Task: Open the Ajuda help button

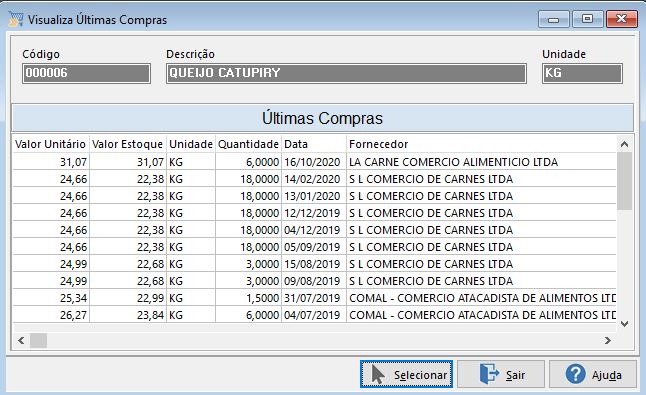Action: point(593,374)
